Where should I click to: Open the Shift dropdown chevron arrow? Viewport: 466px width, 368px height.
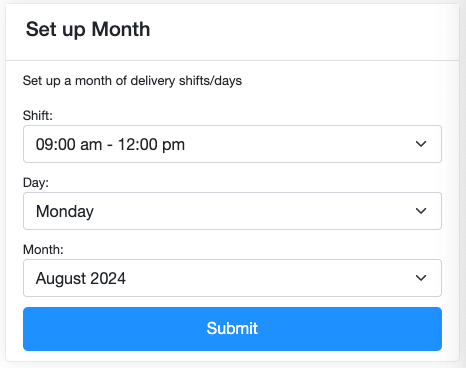pyautogui.click(x=421, y=144)
